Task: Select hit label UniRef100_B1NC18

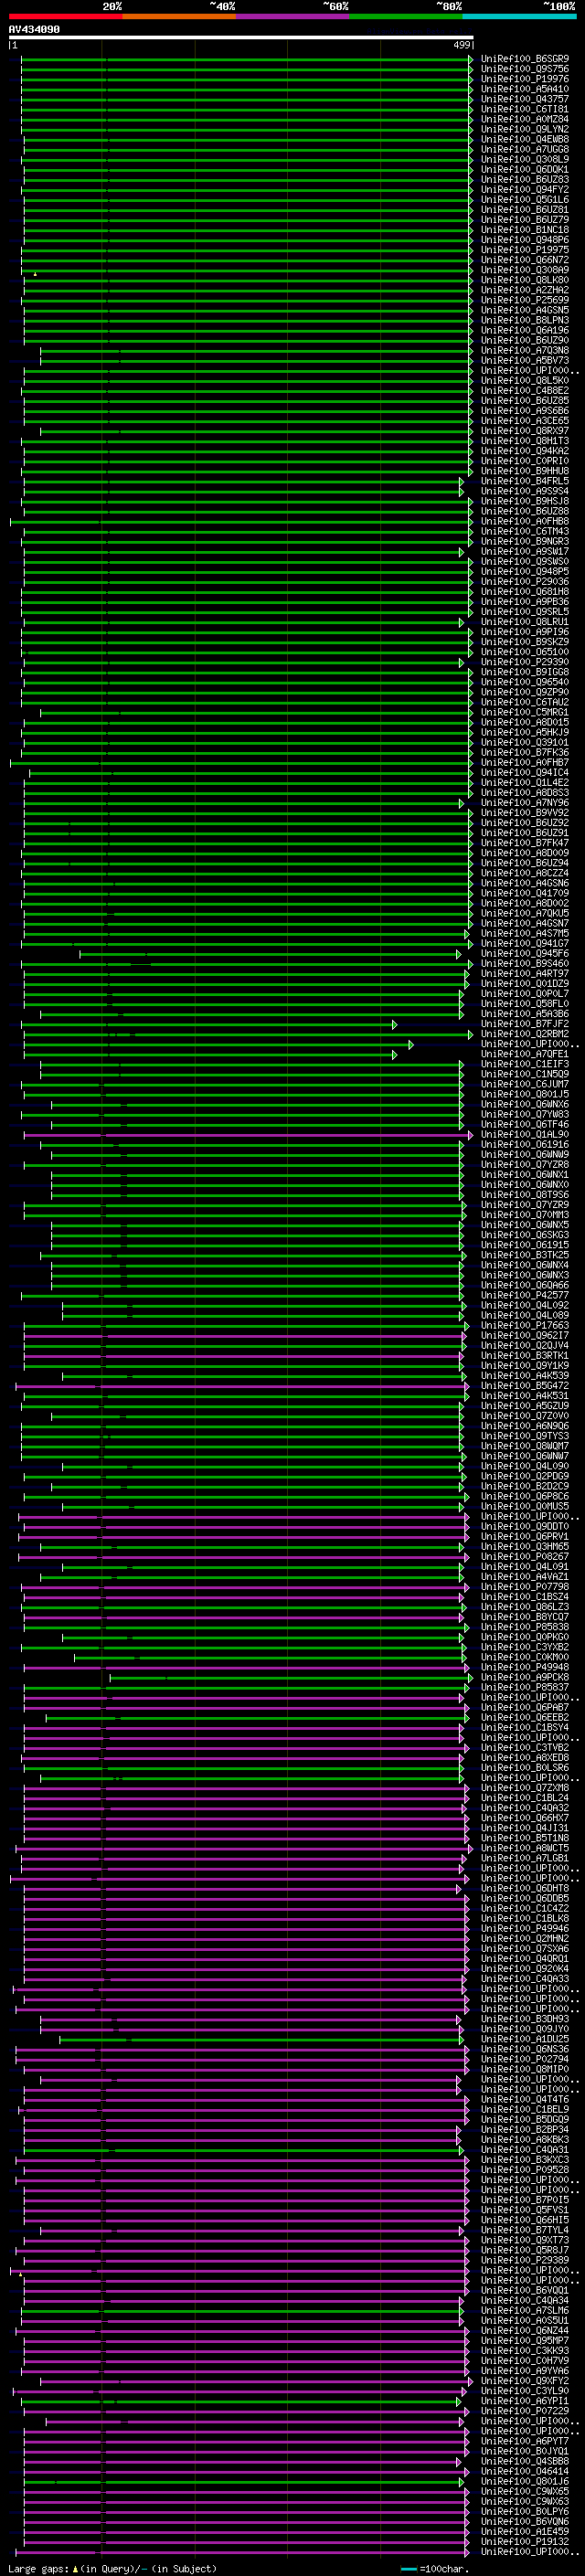Action: tap(525, 230)
